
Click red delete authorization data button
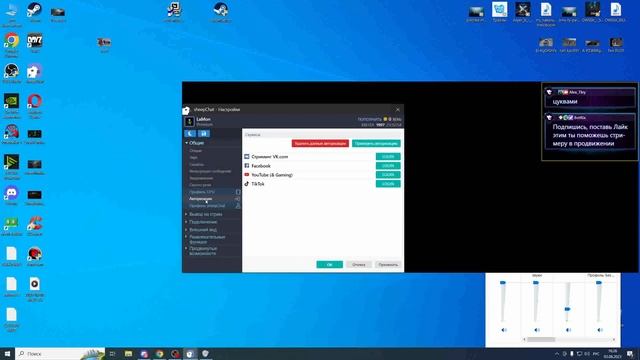pyautogui.click(x=320, y=144)
